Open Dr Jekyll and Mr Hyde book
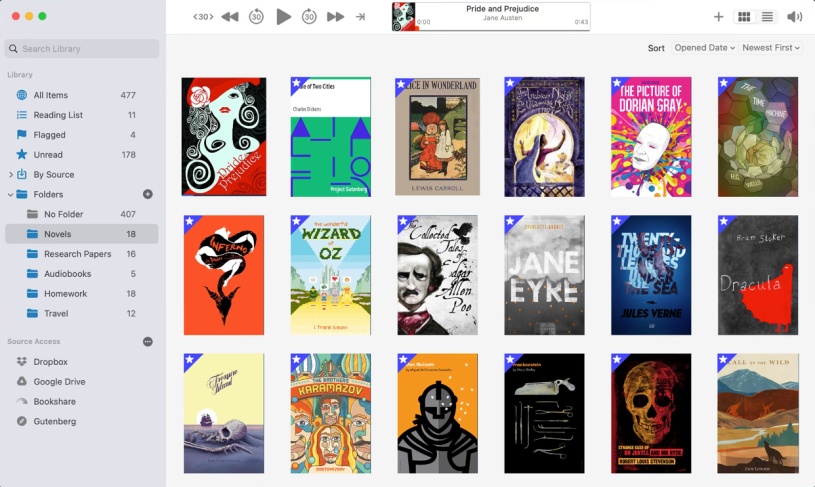This screenshot has width=815, height=487. 651,414
